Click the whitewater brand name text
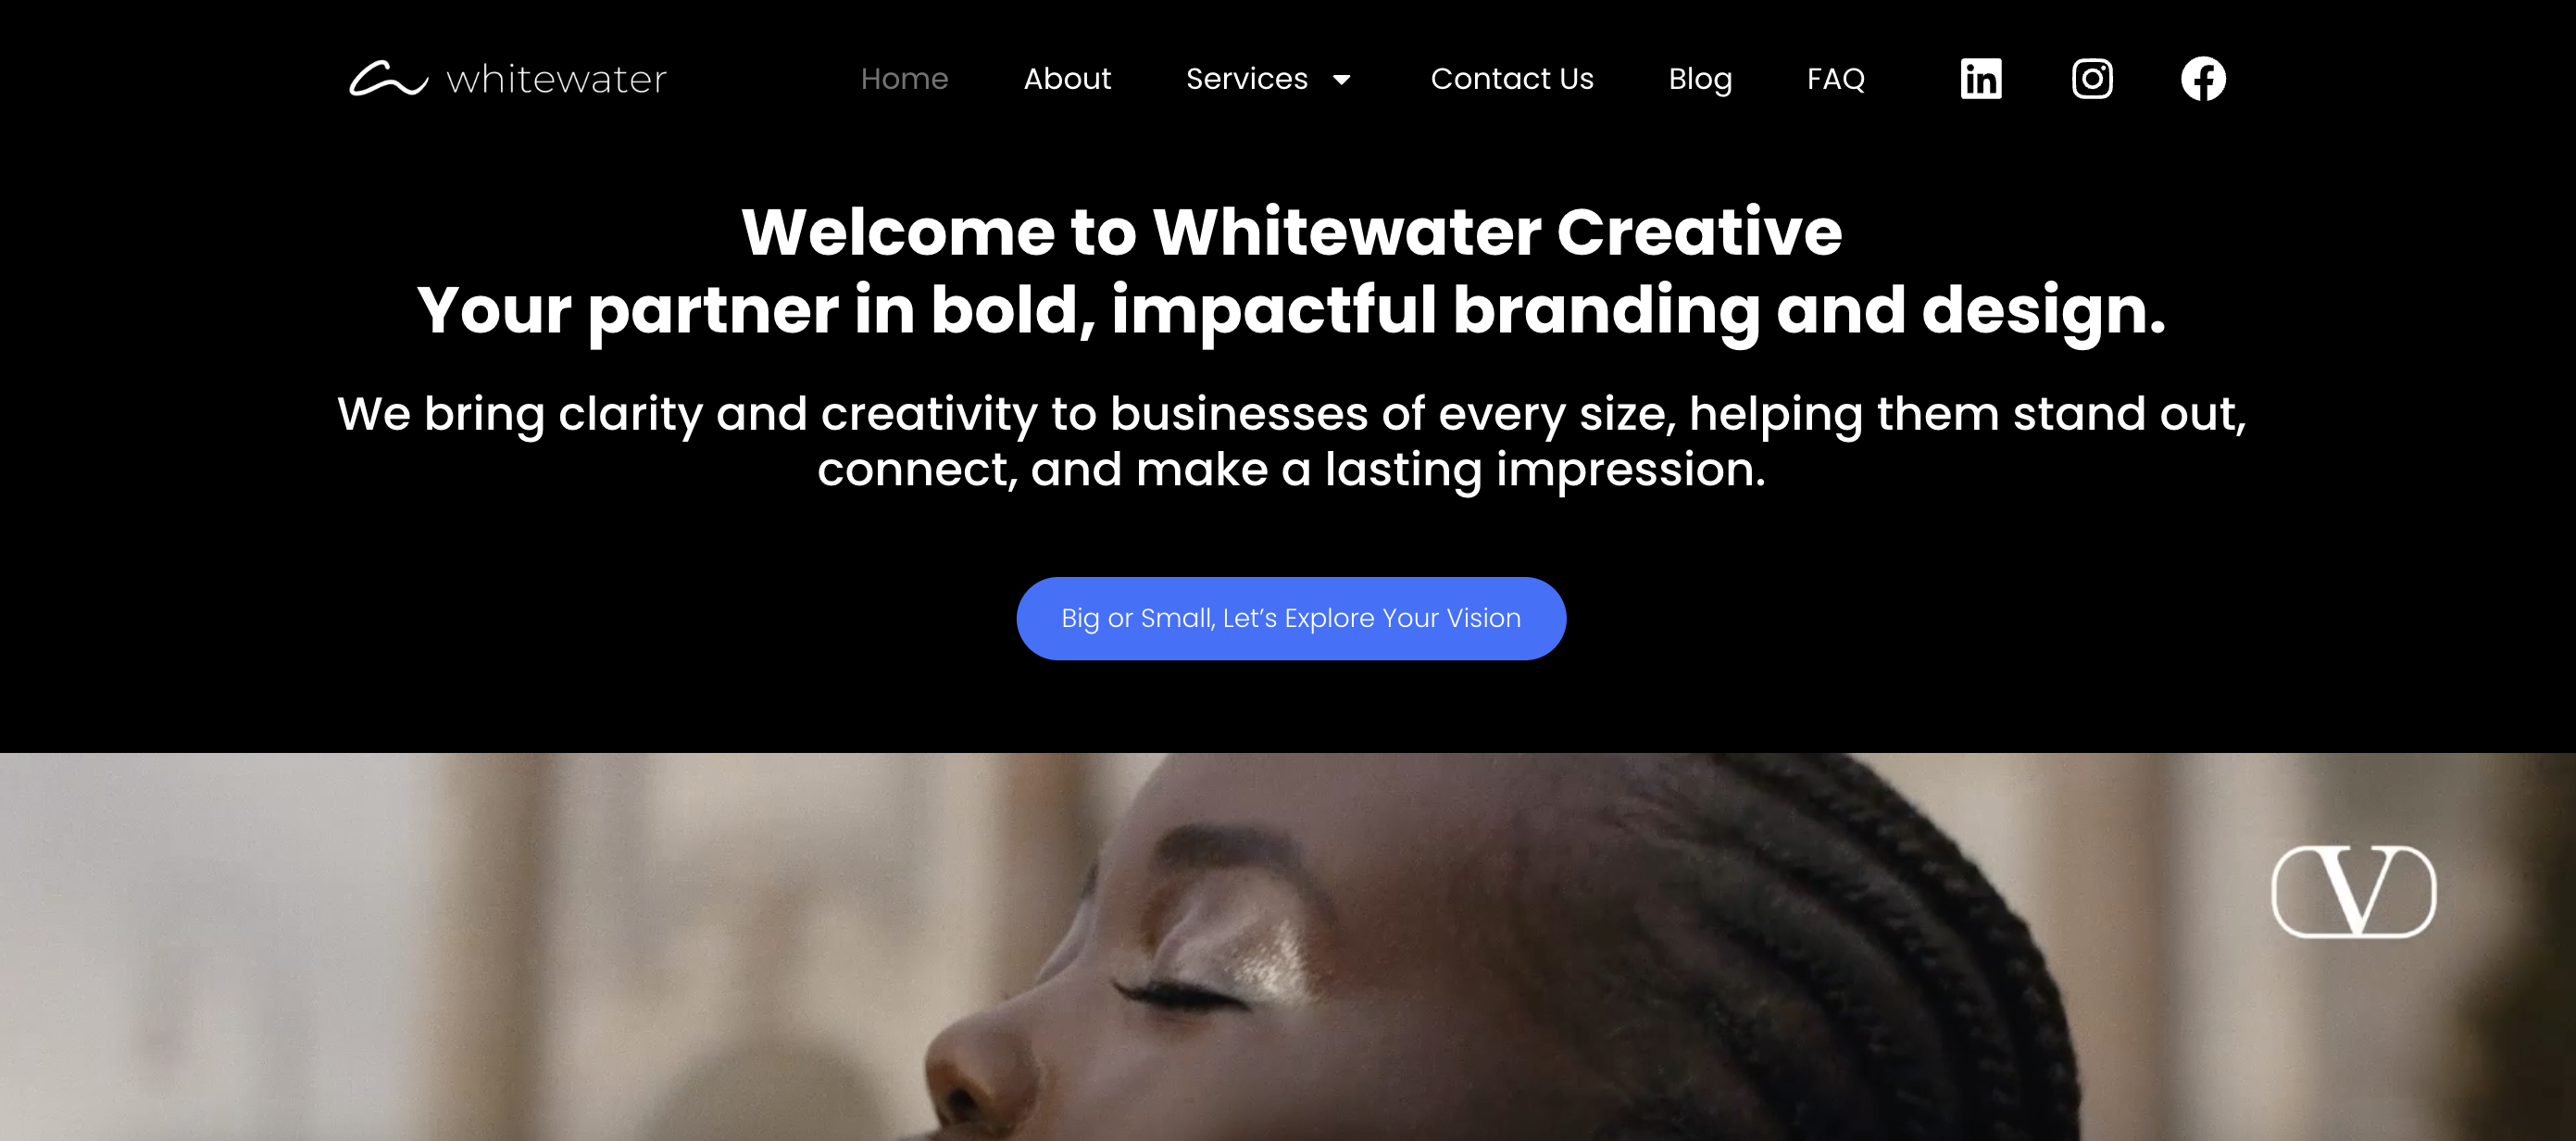Screen dimensions: 2576x1141 tap(556, 79)
